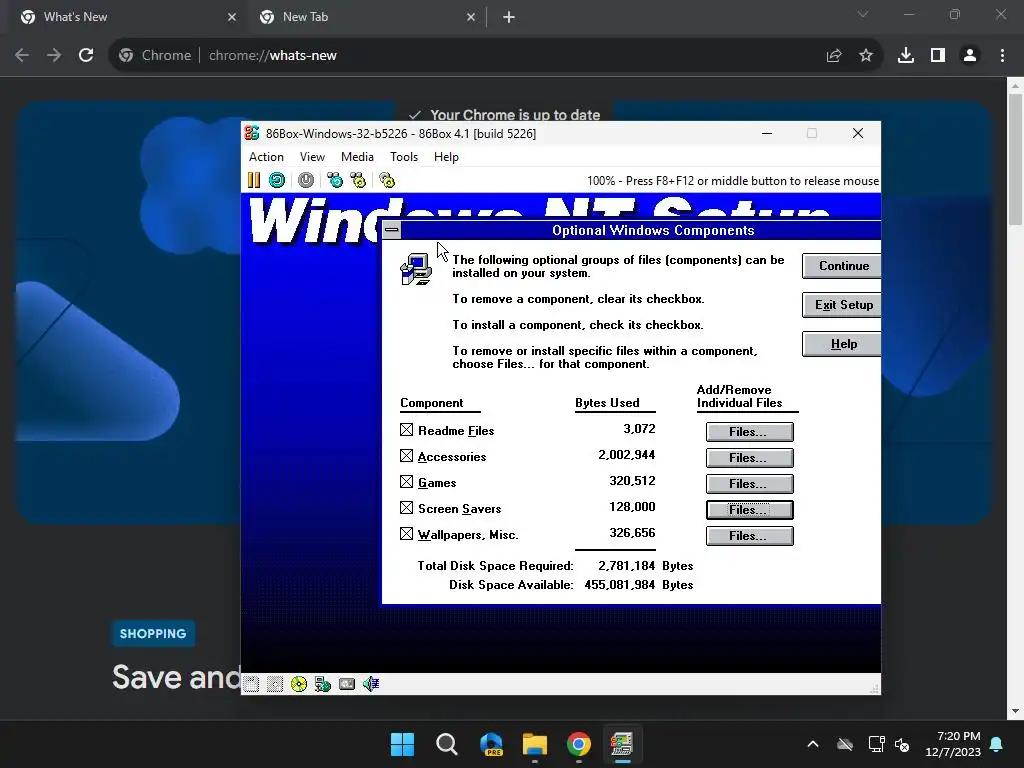Click the gray ACPI power shutdown icon

tap(306, 180)
